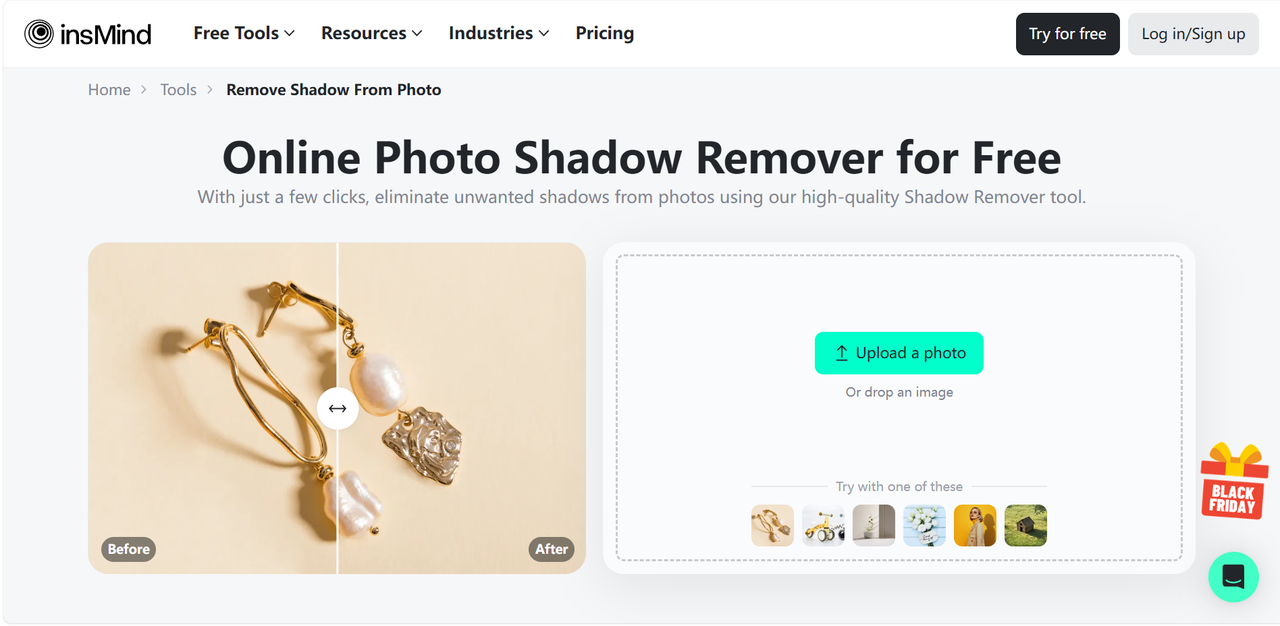The height and width of the screenshot is (626, 1280).
Task: Open the Tools breadcrumb link
Action: (178, 90)
